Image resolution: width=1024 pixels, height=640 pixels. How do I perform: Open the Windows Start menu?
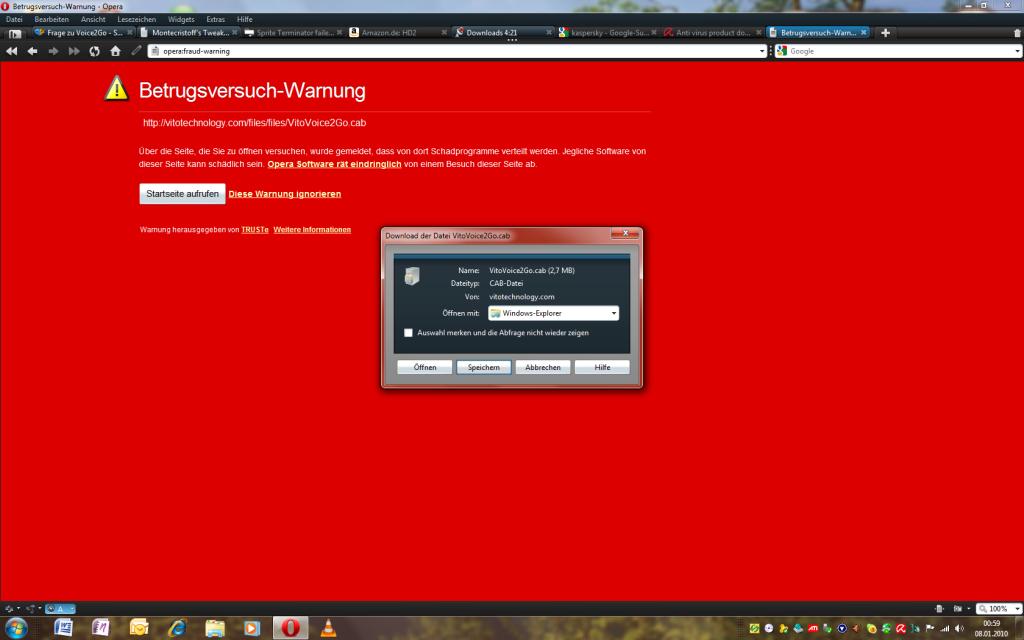pyautogui.click(x=16, y=628)
